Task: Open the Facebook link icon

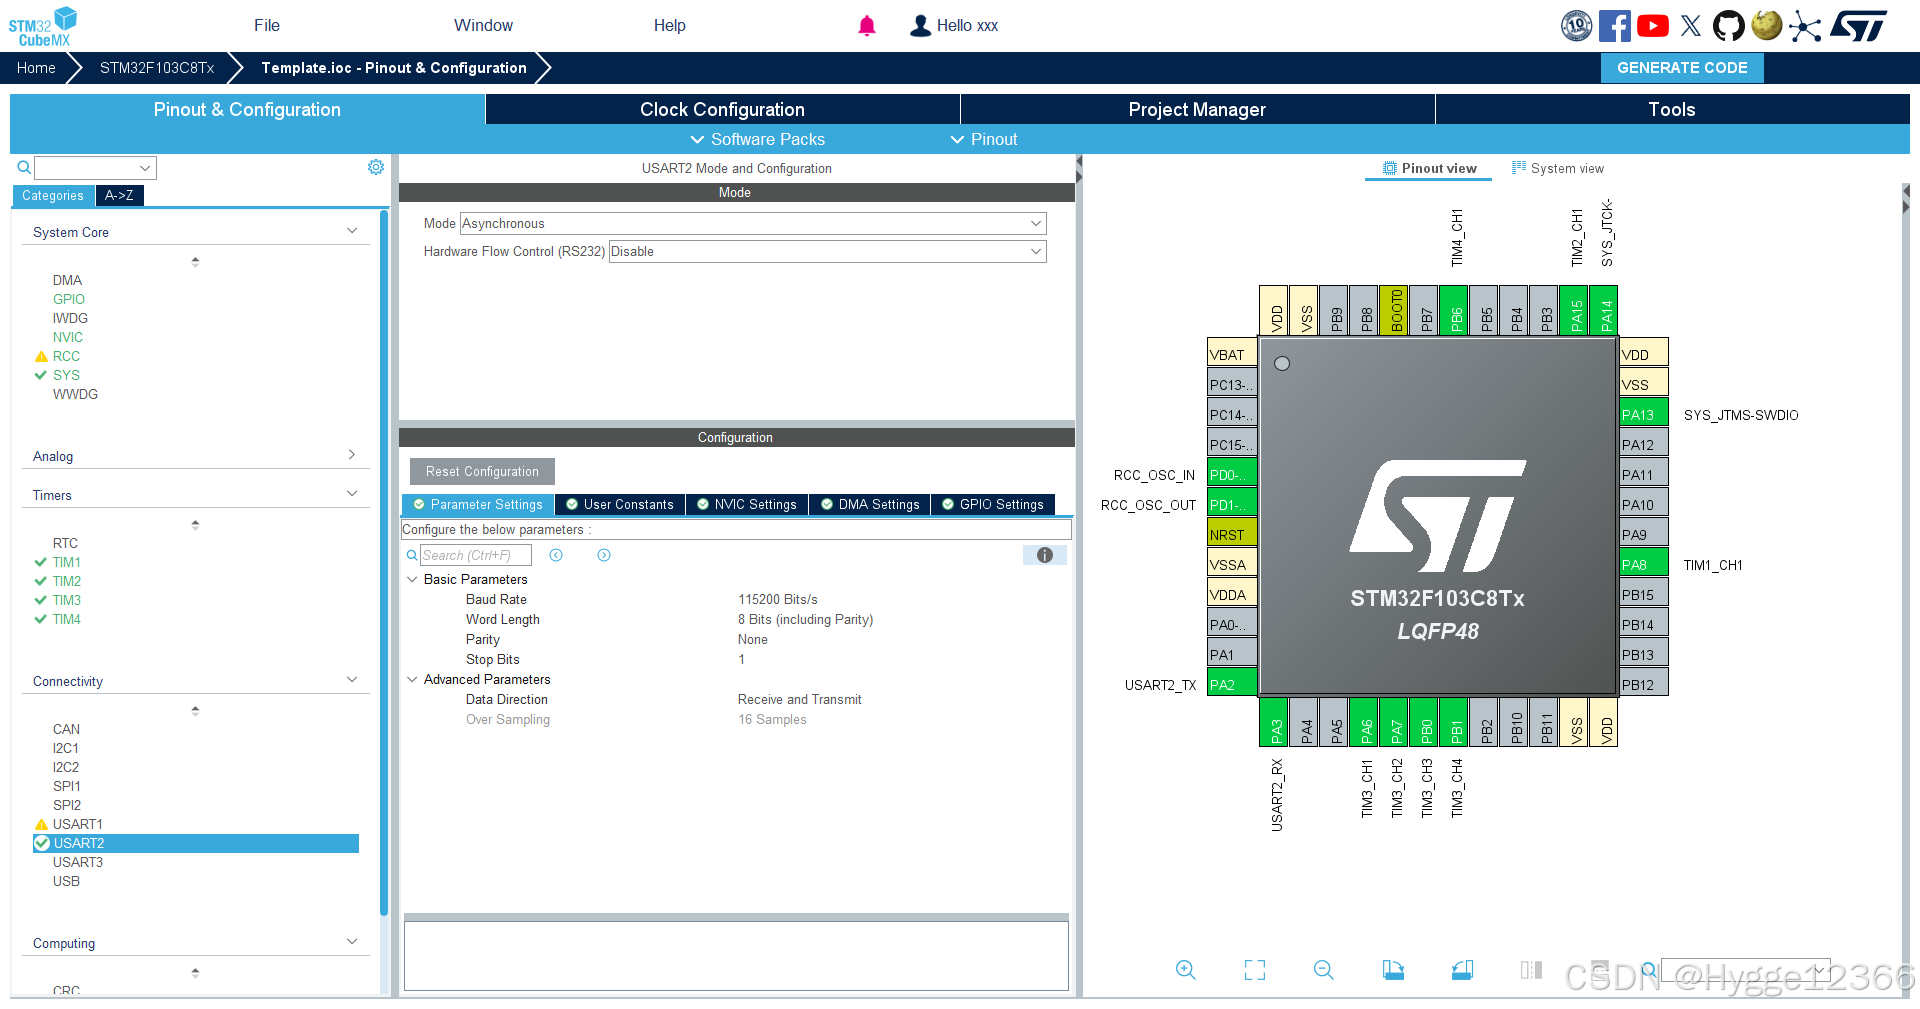Action: pos(1614,26)
